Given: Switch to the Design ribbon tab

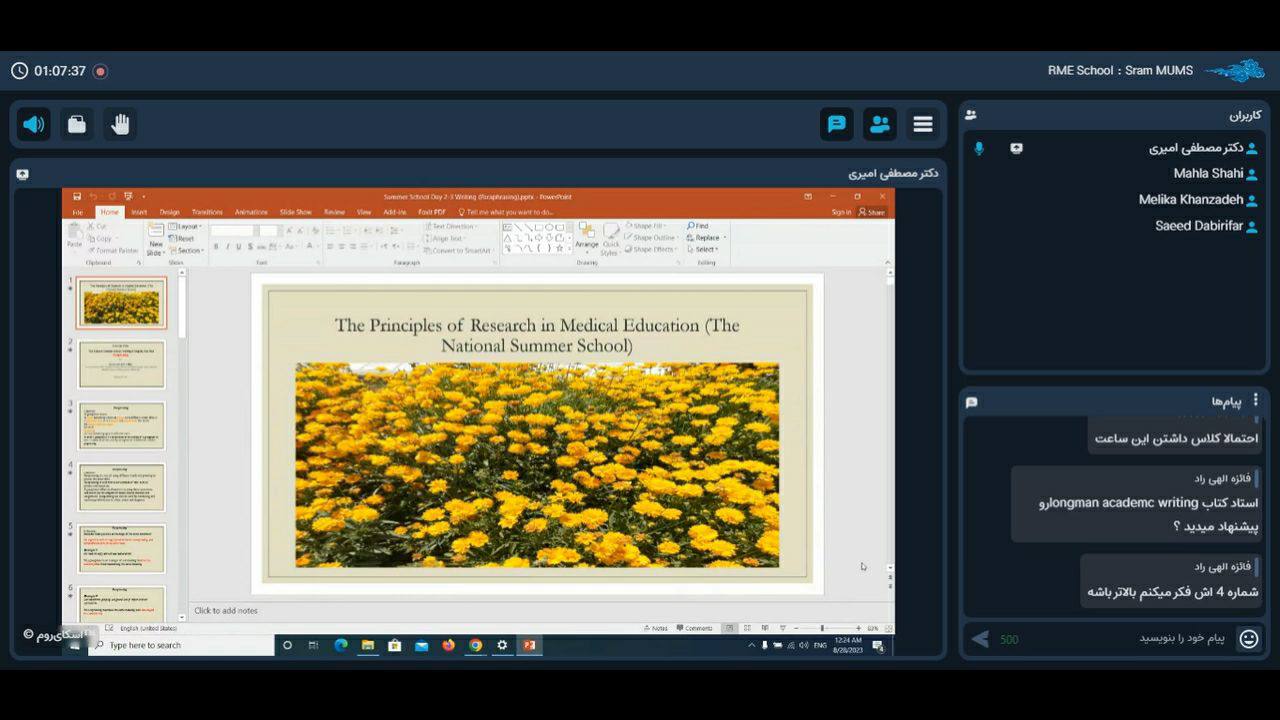Looking at the screenshot, I should 169,212.
